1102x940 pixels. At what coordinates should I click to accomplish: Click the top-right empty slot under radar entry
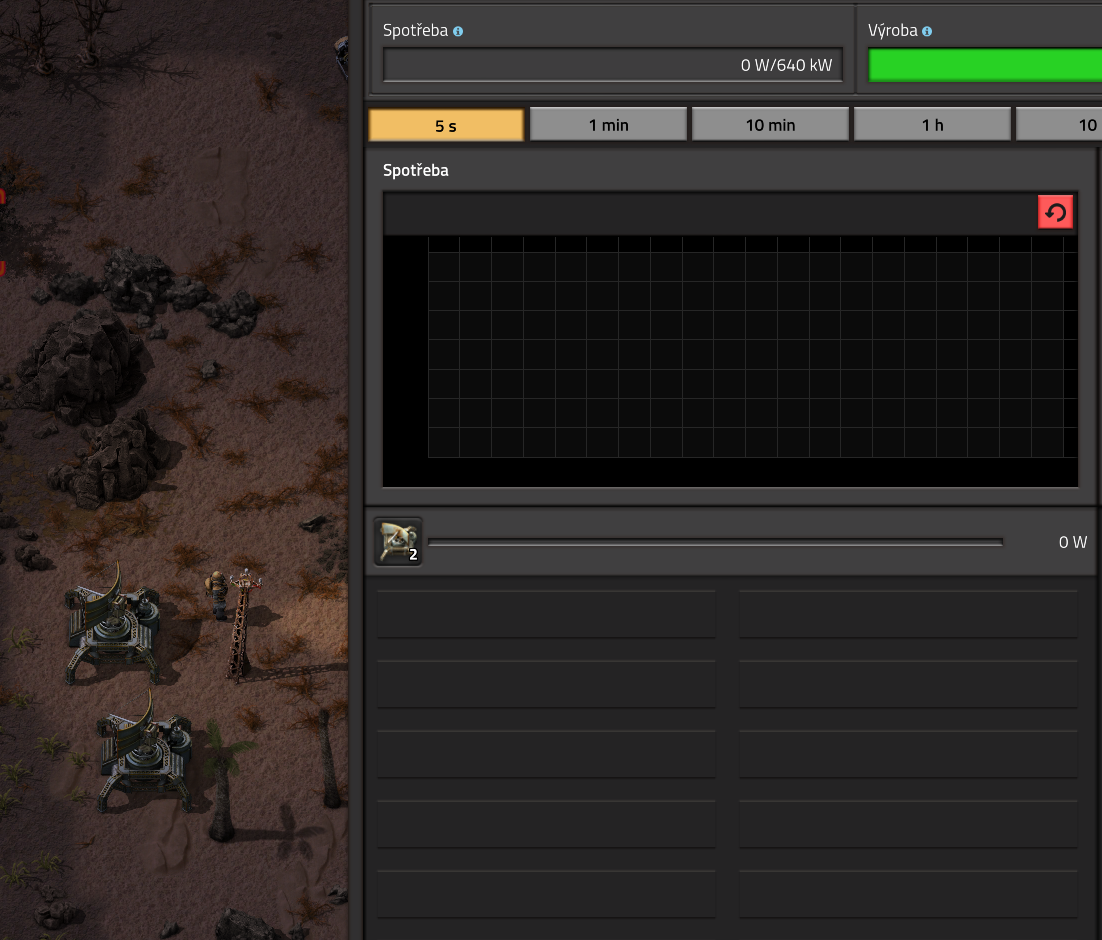point(908,614)
